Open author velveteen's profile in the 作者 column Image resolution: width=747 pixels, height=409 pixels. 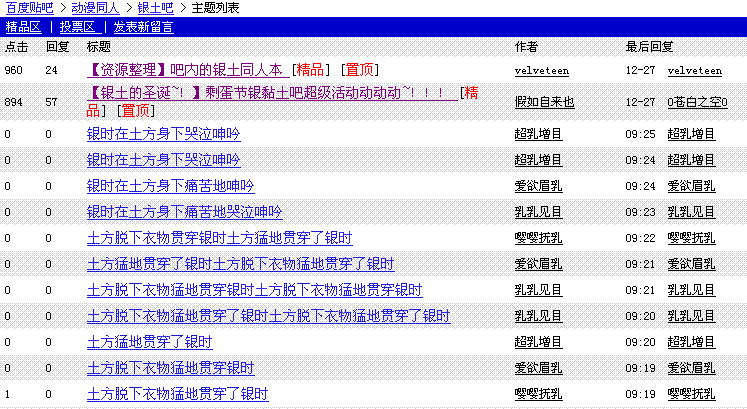tap(542, 71)
